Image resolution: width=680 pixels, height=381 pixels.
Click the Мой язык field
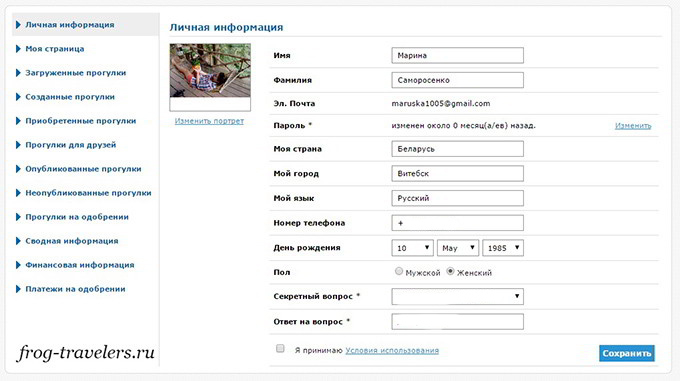click(458, 198)
